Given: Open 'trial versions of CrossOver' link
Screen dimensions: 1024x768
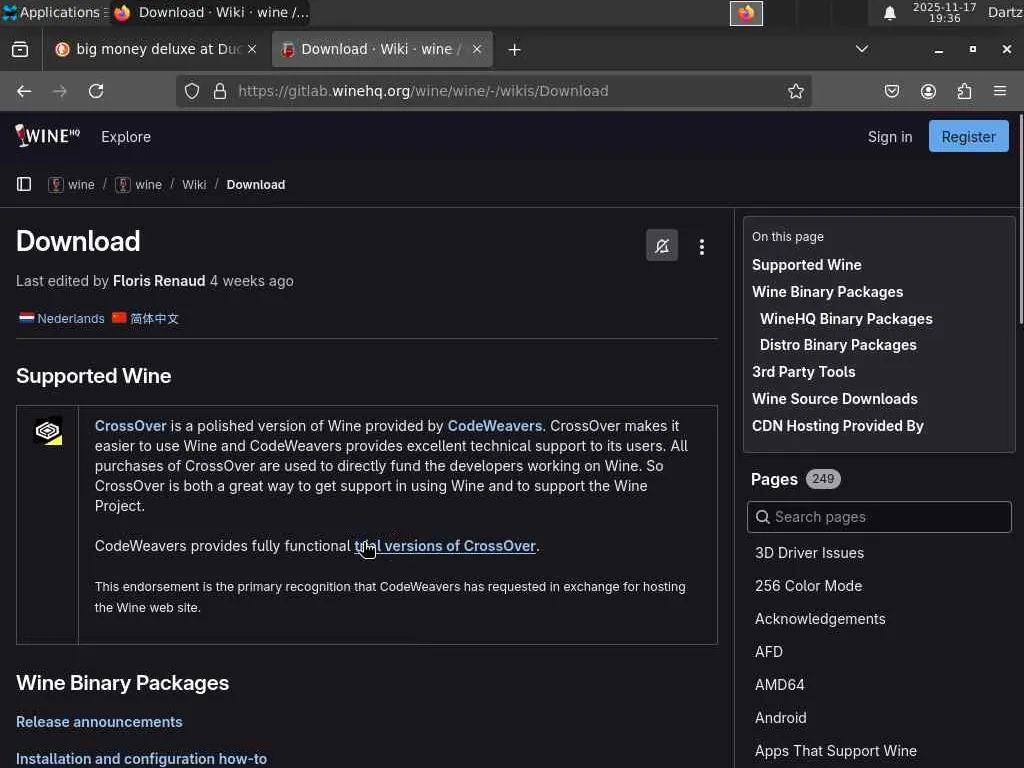Looking at the screenshot, I should [445, 546].
